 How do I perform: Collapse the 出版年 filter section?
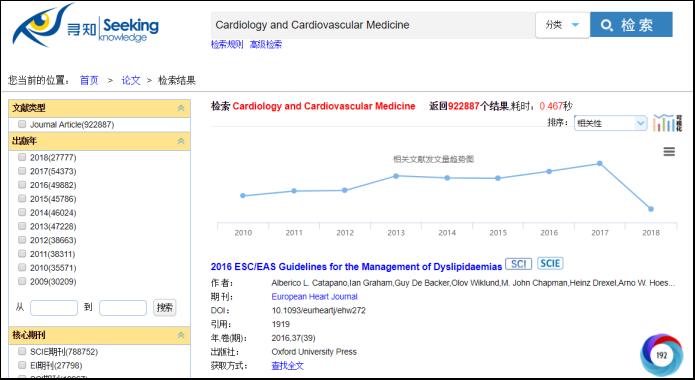pos(180,141)
